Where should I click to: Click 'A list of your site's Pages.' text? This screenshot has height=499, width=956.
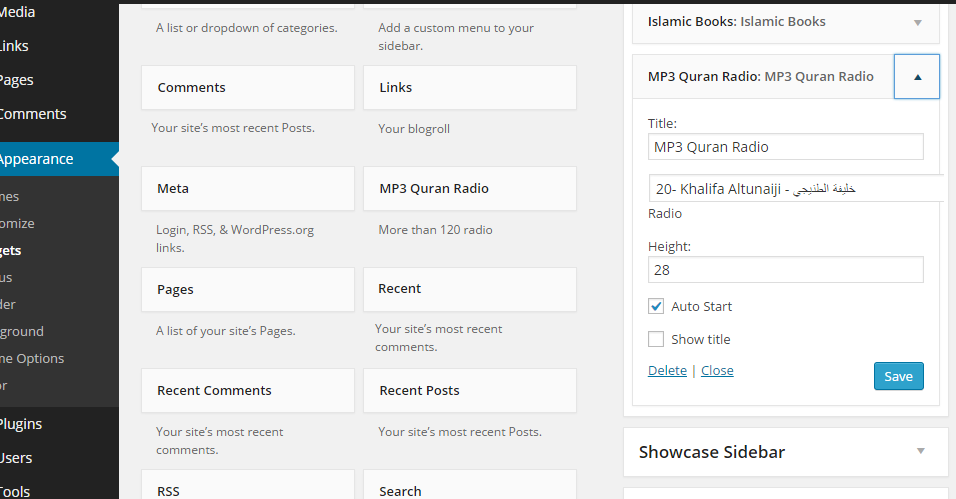[226, 331]
